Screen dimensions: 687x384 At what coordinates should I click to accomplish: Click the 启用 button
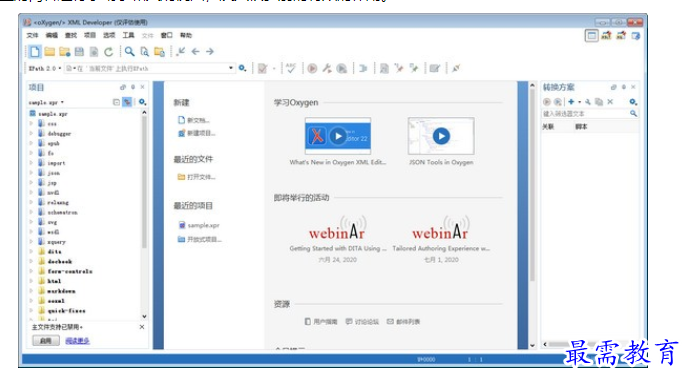(46, 341)
